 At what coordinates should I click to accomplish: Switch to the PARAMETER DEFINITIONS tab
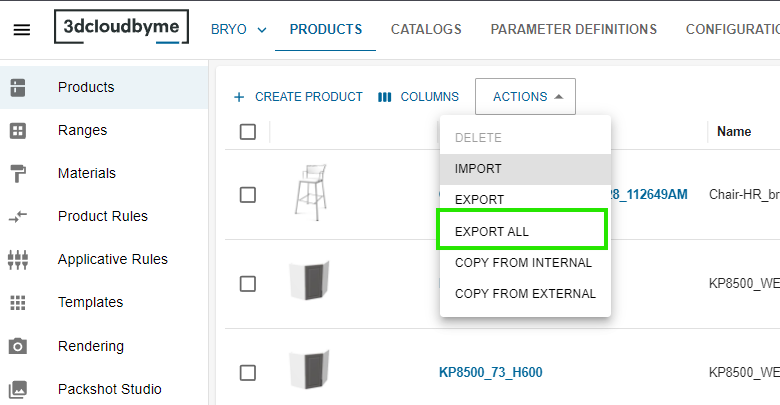(x=574, y=30)
